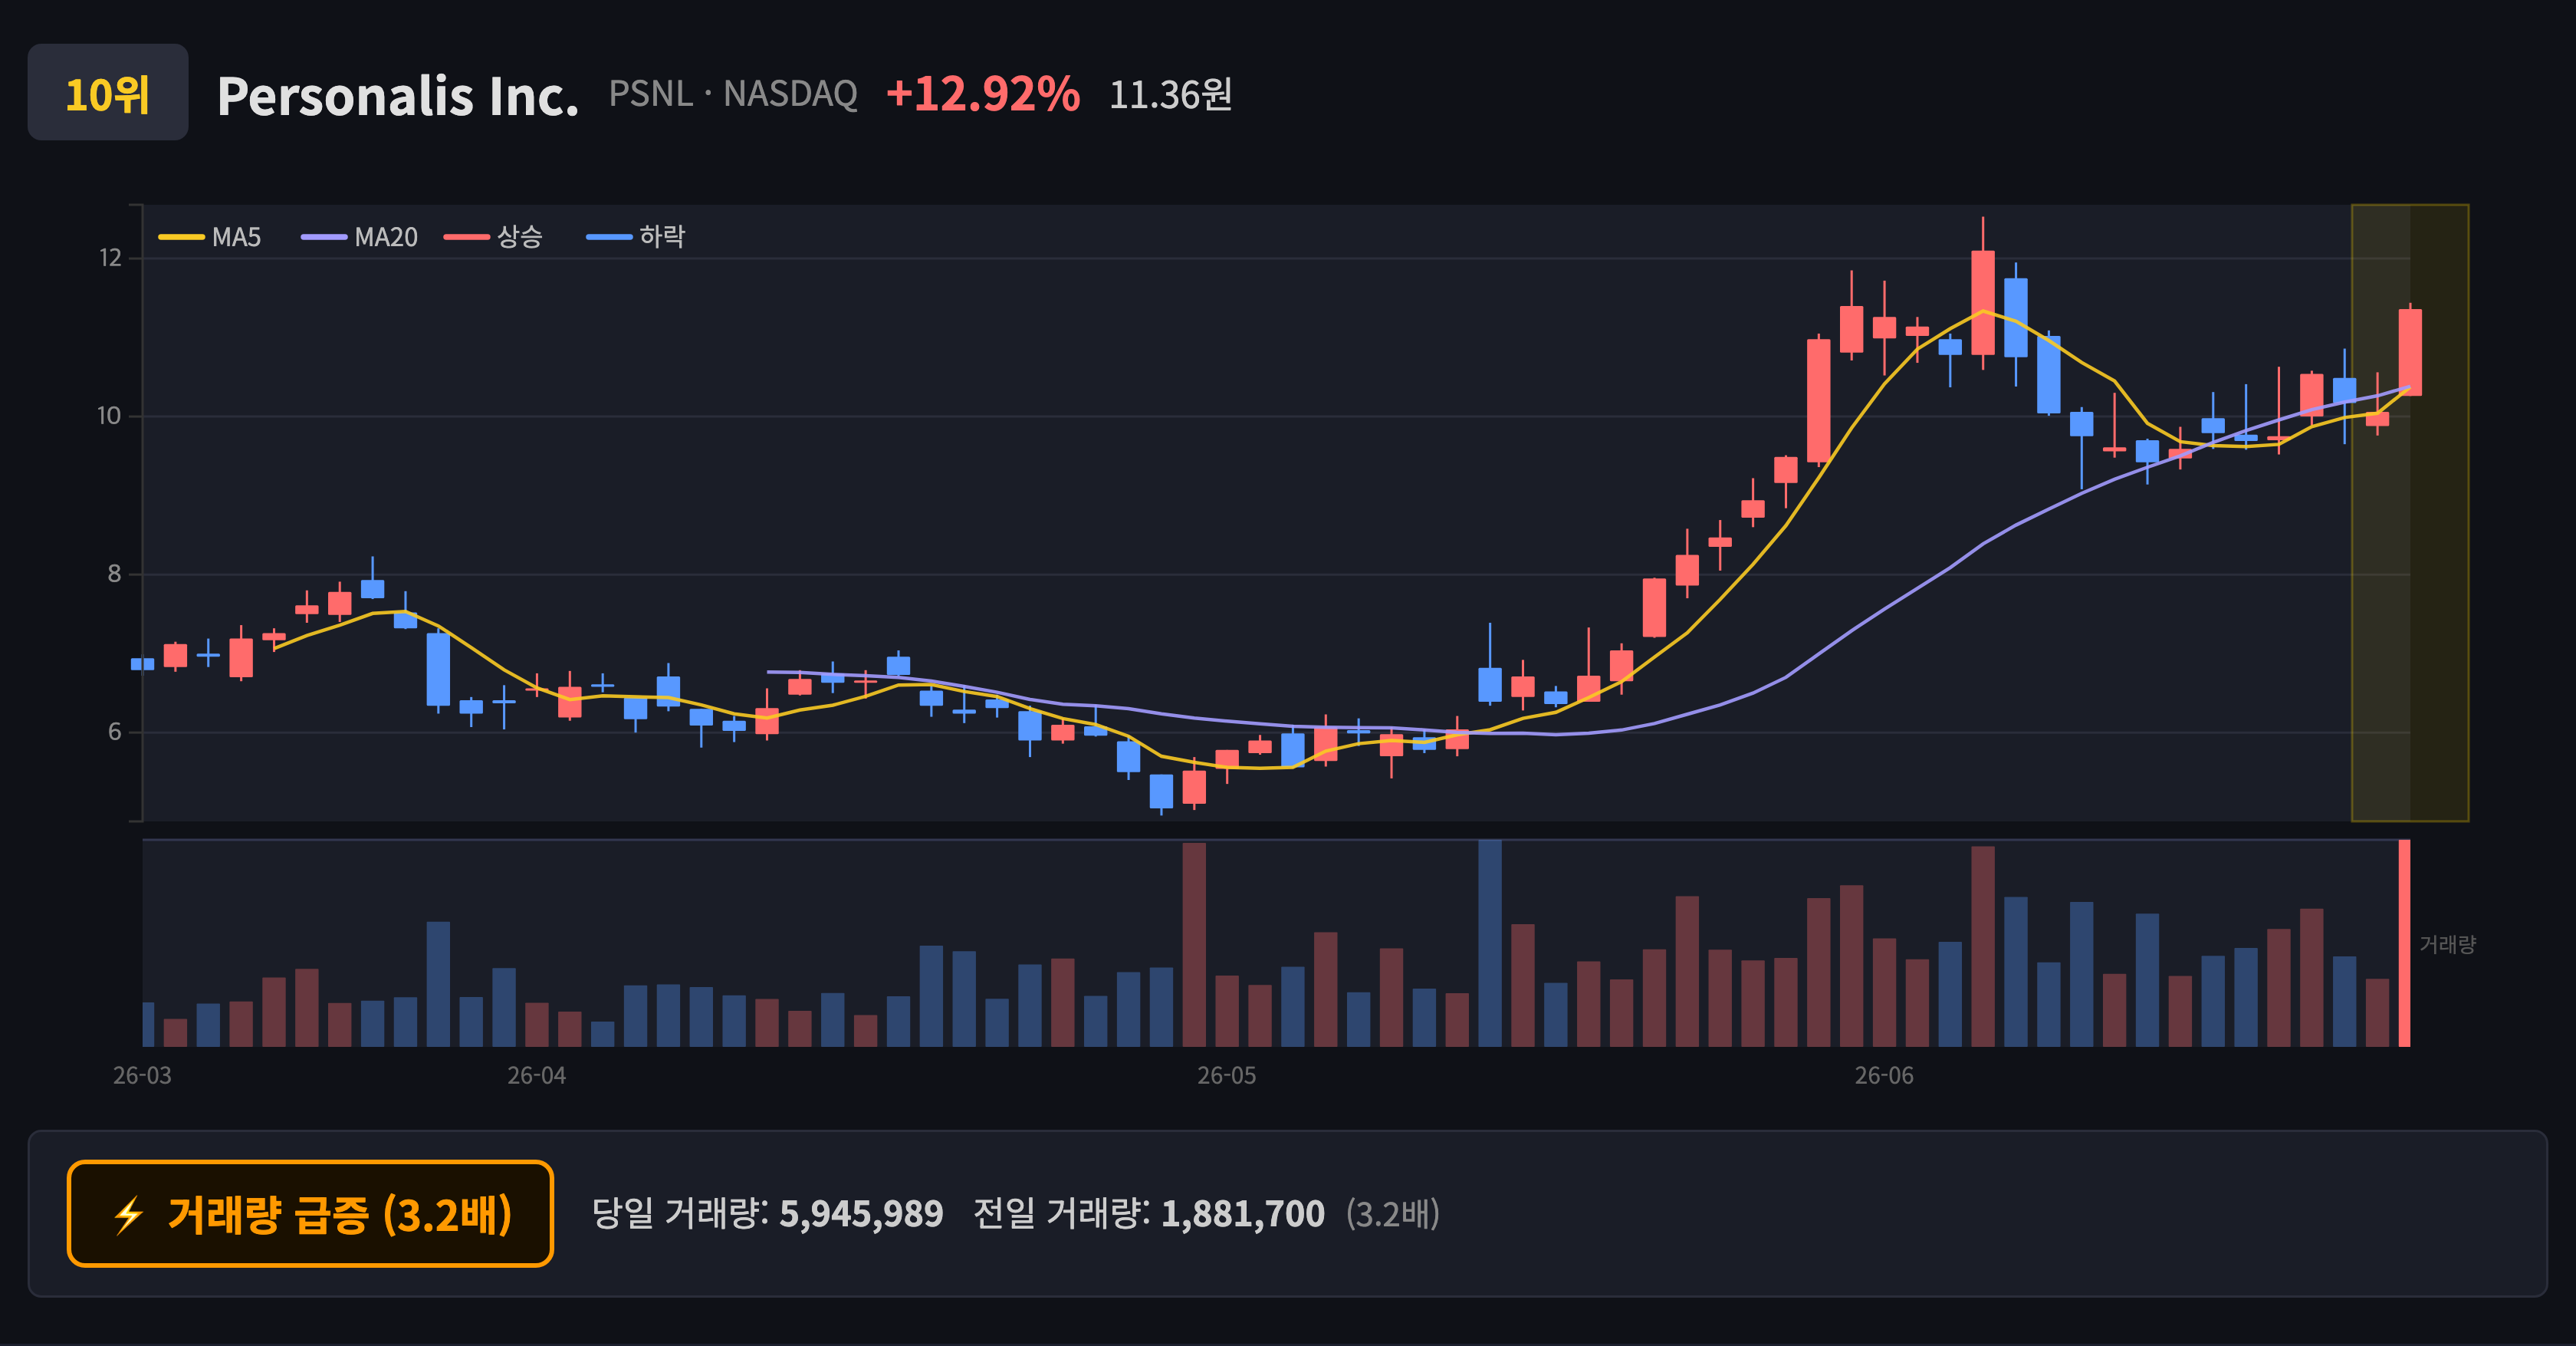Click the Personalis Inc. title
The width and height of the screenshot is (2576, 1346).
coord(398,96)
